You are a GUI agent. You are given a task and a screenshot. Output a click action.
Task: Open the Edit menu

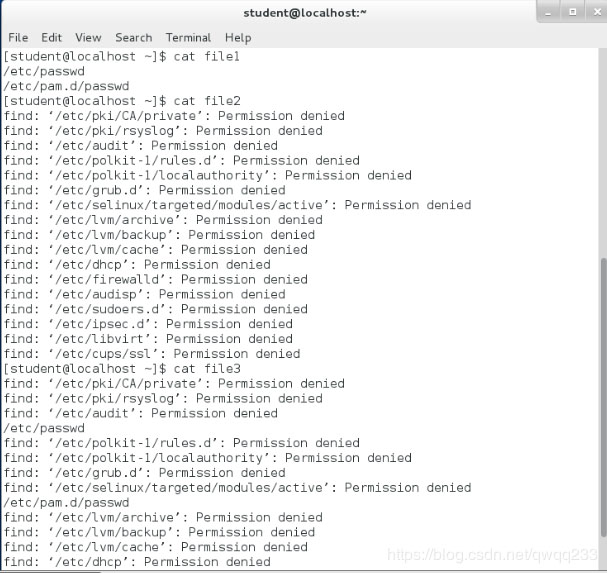[x=51, y=37]
